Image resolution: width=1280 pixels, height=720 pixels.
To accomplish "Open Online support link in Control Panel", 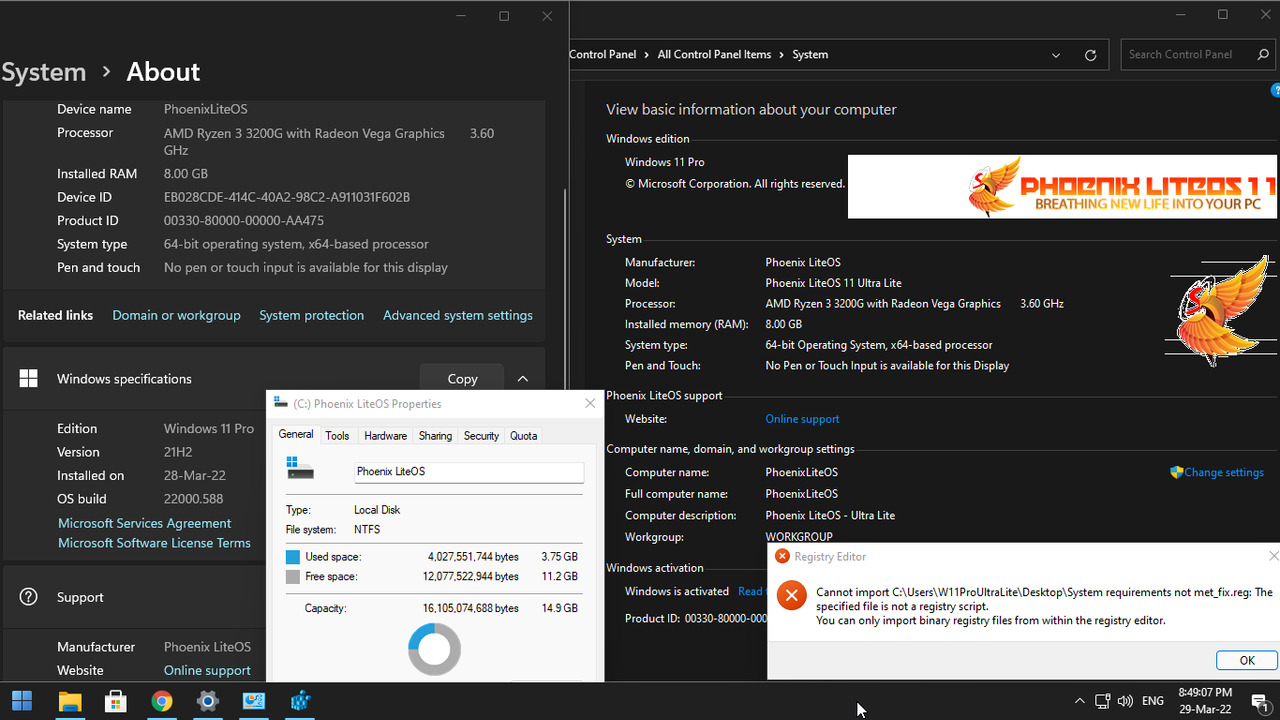I will [802, 419].
